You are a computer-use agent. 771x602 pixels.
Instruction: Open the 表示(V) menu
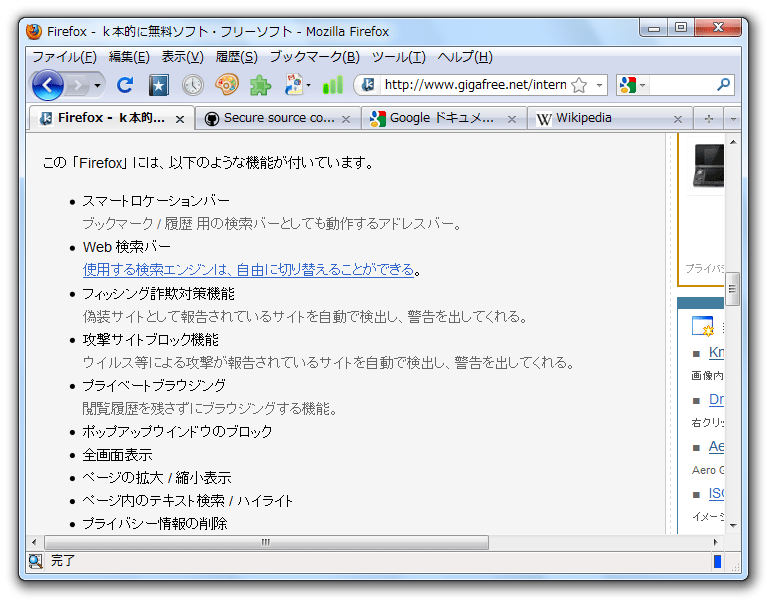pos(182,57)
